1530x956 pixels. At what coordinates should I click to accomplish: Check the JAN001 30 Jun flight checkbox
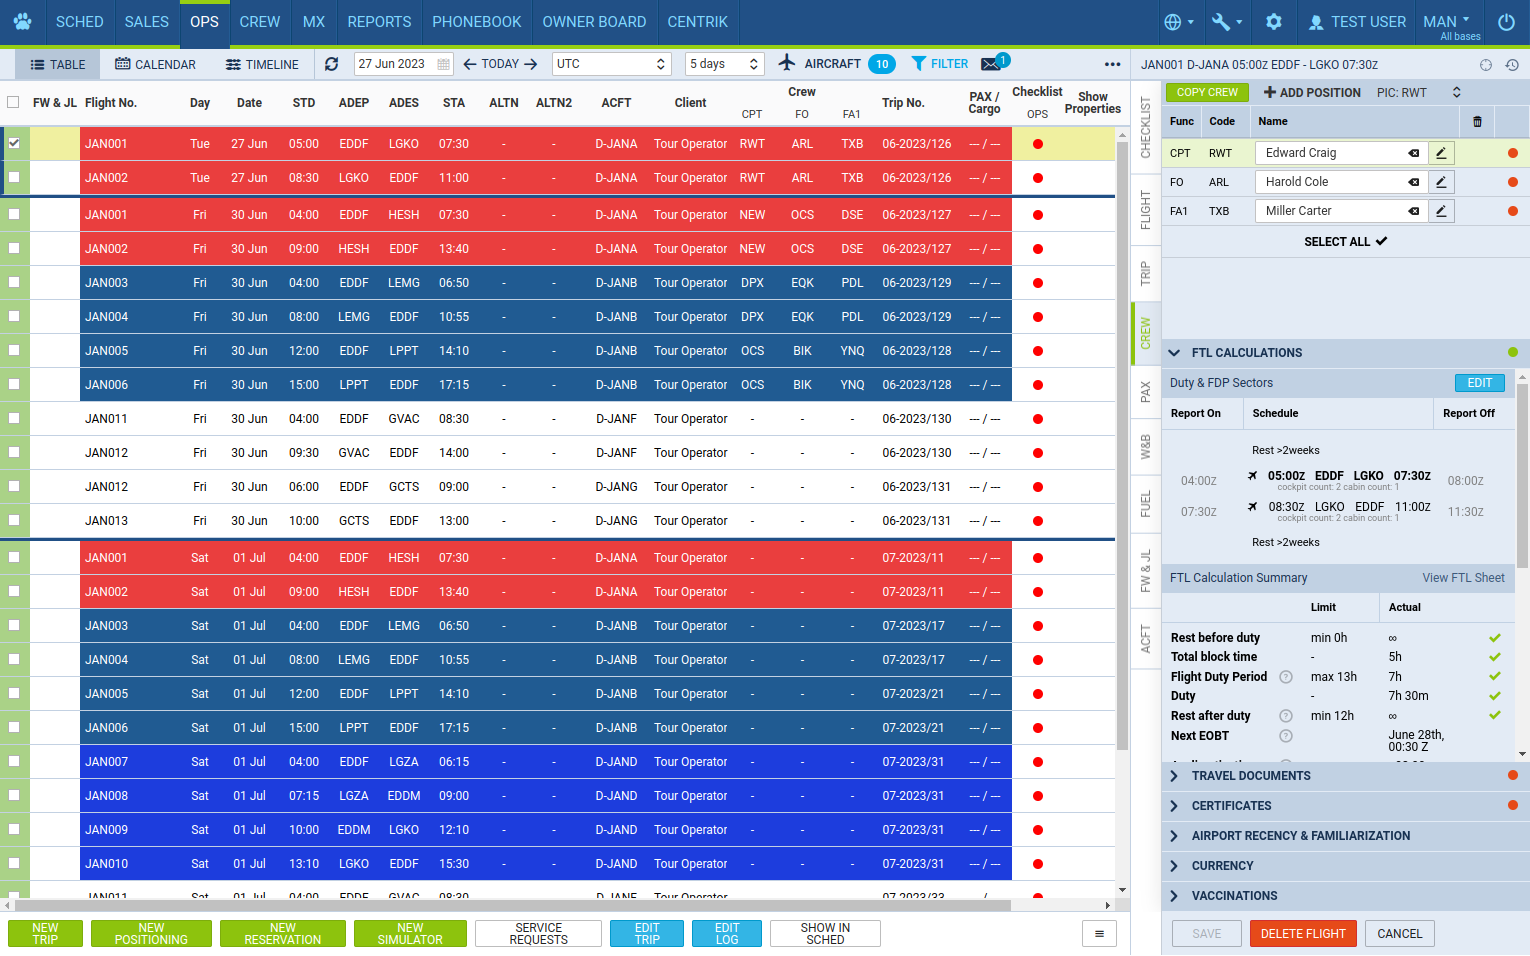coord(14,214)
